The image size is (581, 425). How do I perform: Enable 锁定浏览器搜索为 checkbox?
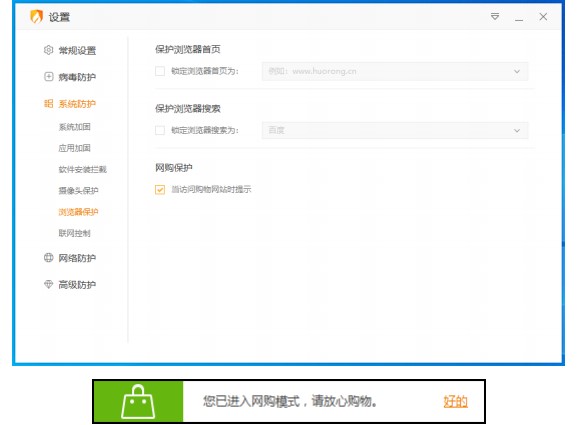[x=160, y=130]
